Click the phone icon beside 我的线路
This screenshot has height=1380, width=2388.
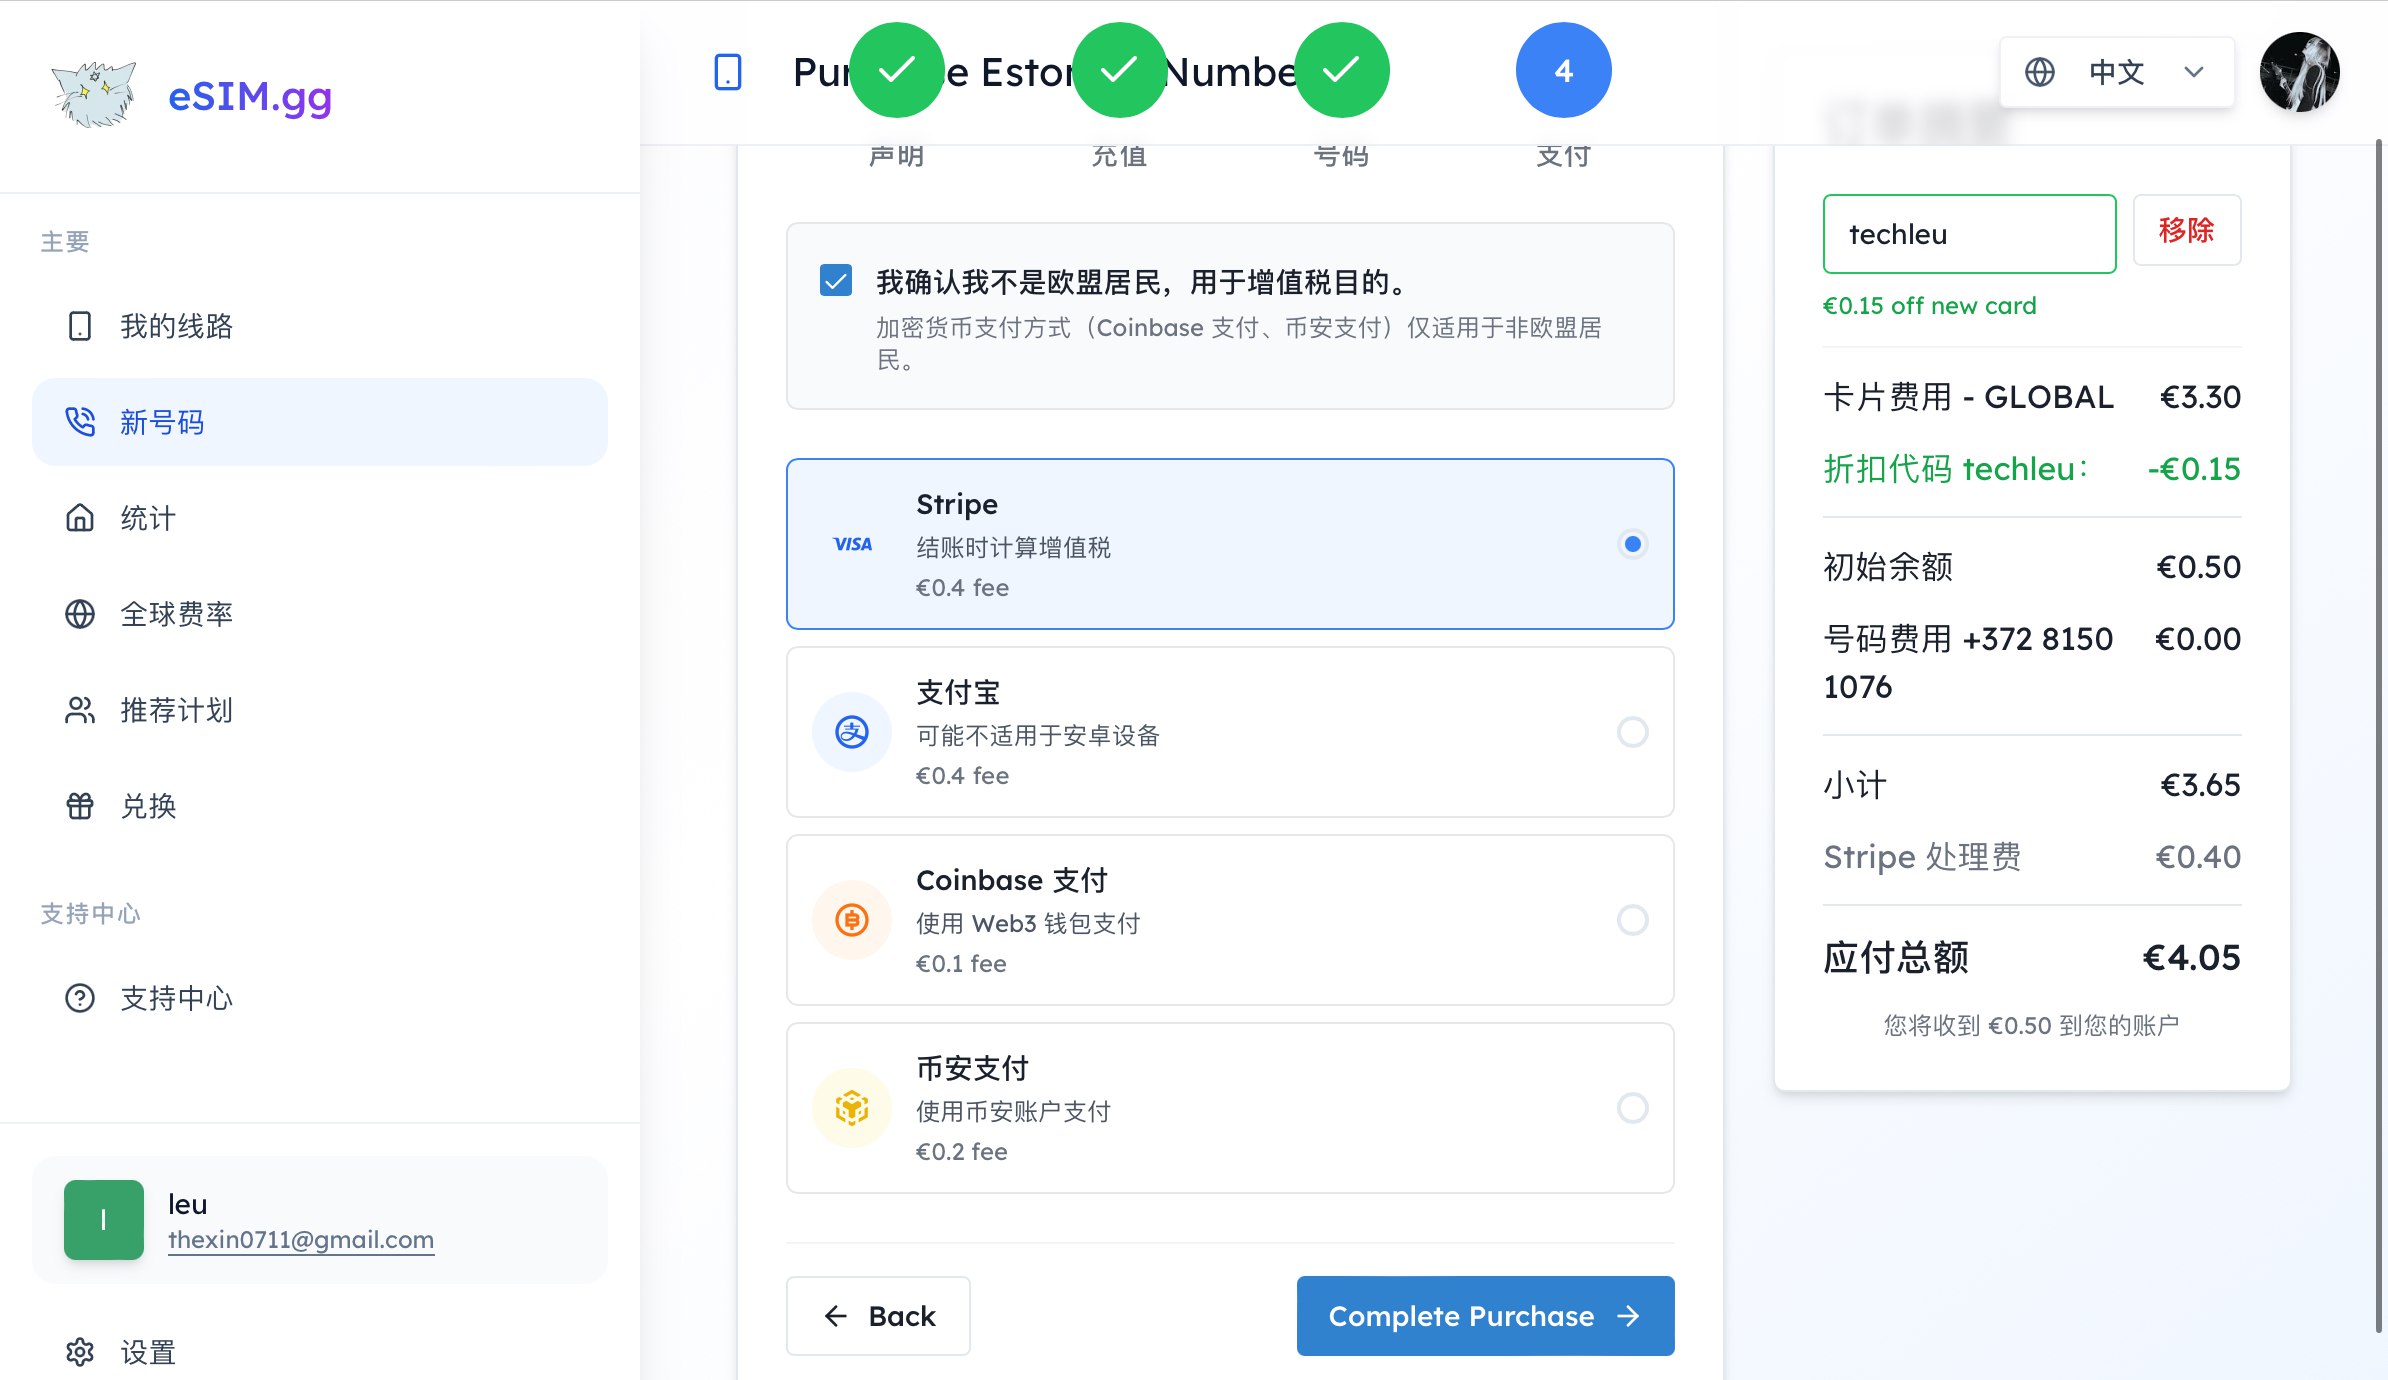80,326
